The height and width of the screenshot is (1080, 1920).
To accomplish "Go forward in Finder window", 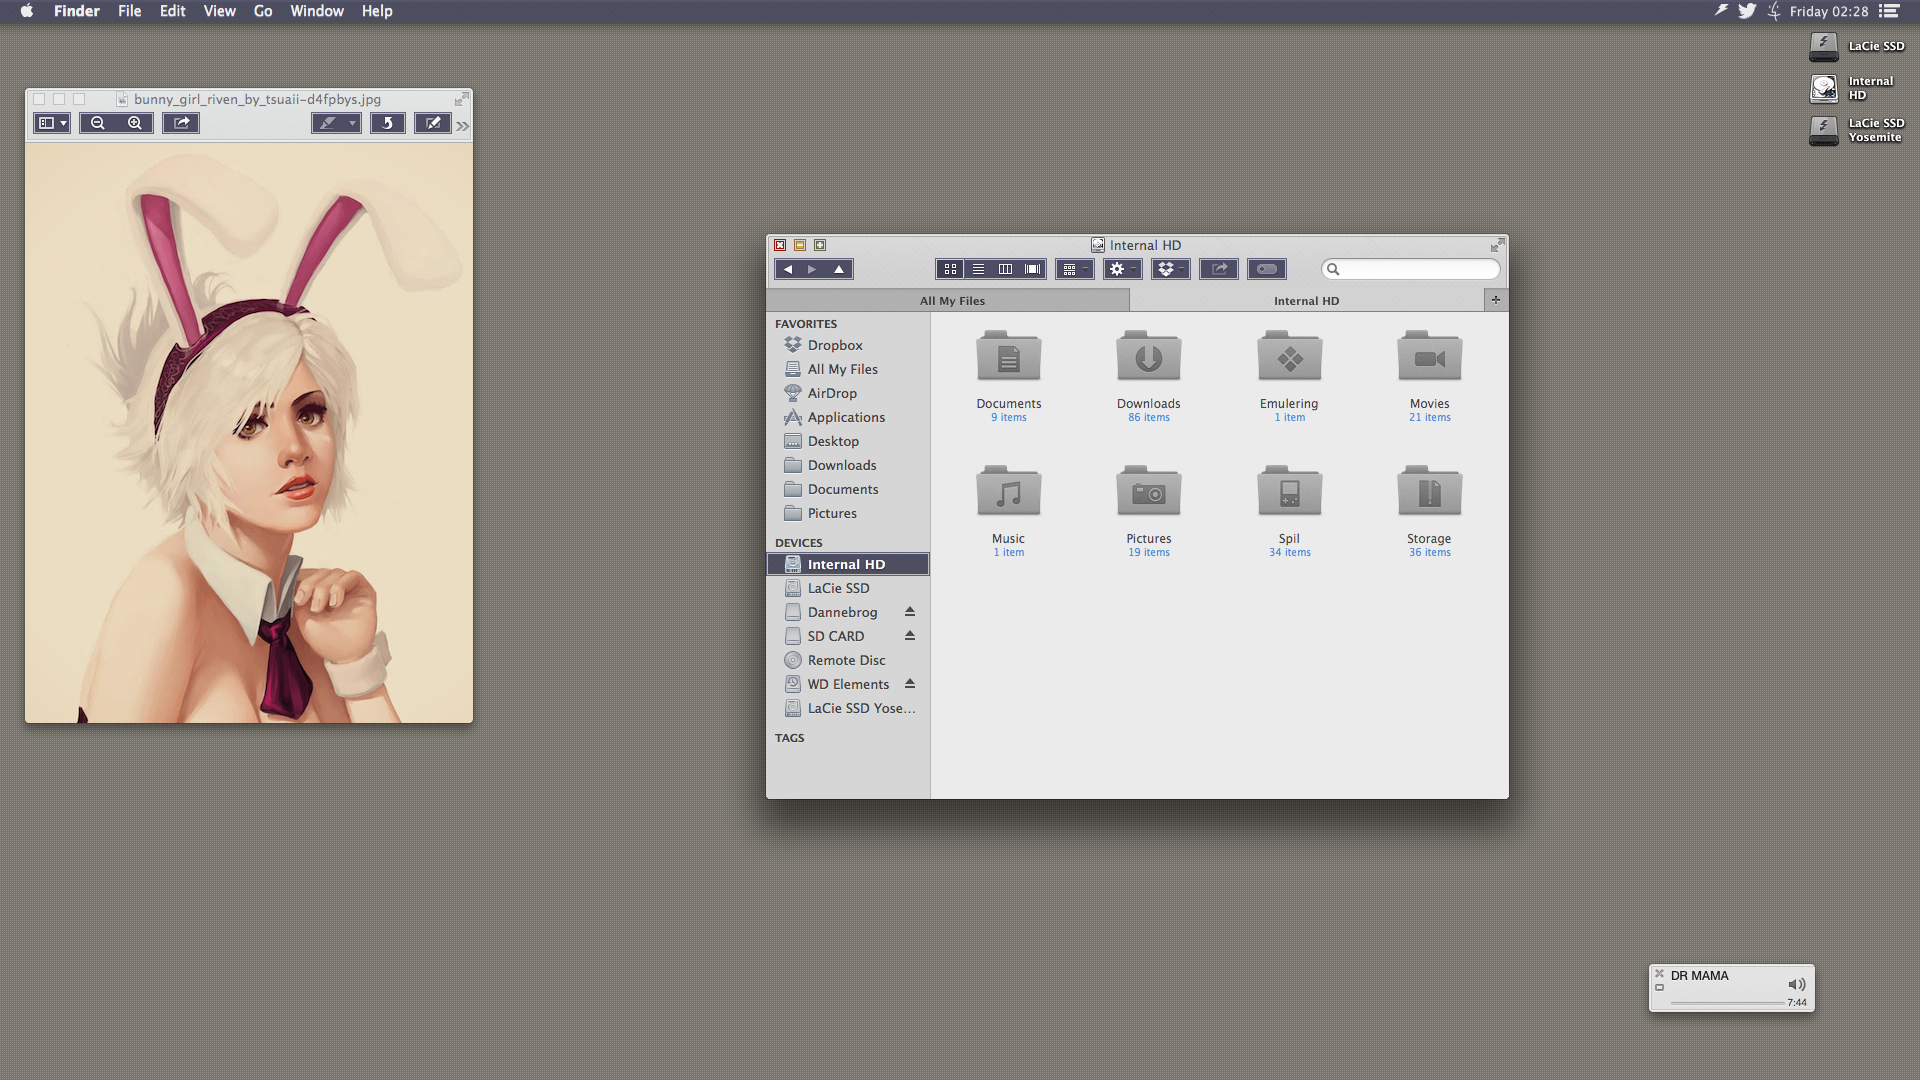I will 813,269.
